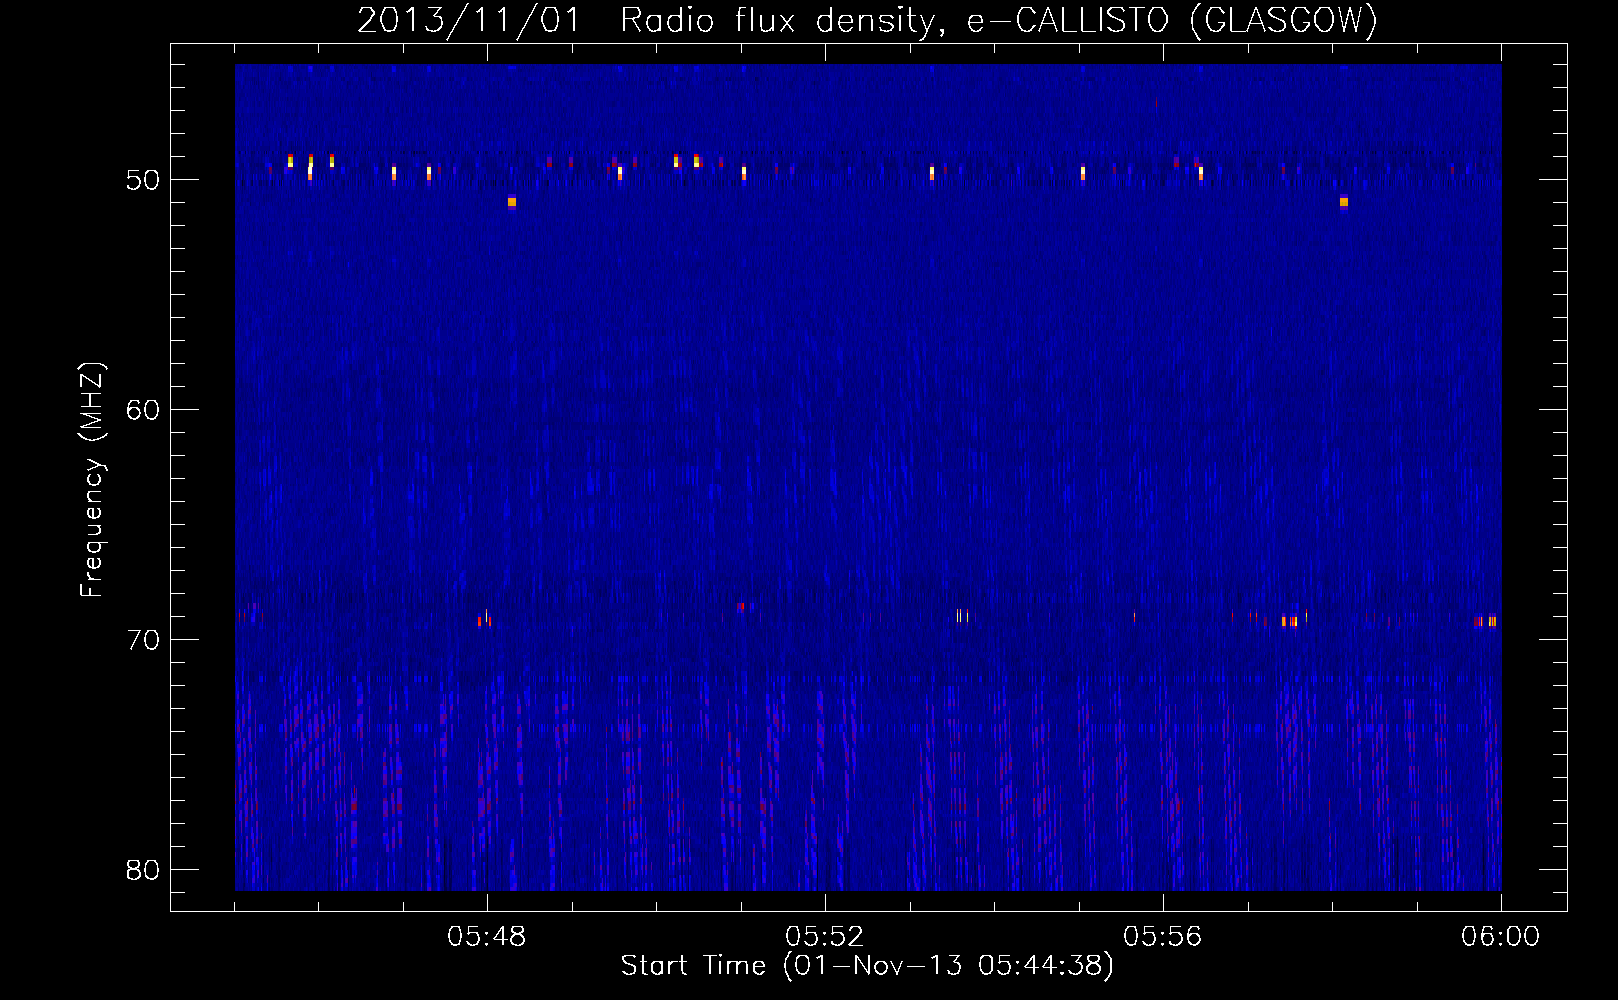The width and height of the screenshot is (1618, 1000).
Task: Click the 70 frequency tick label
Action: (x=144, y=640)
